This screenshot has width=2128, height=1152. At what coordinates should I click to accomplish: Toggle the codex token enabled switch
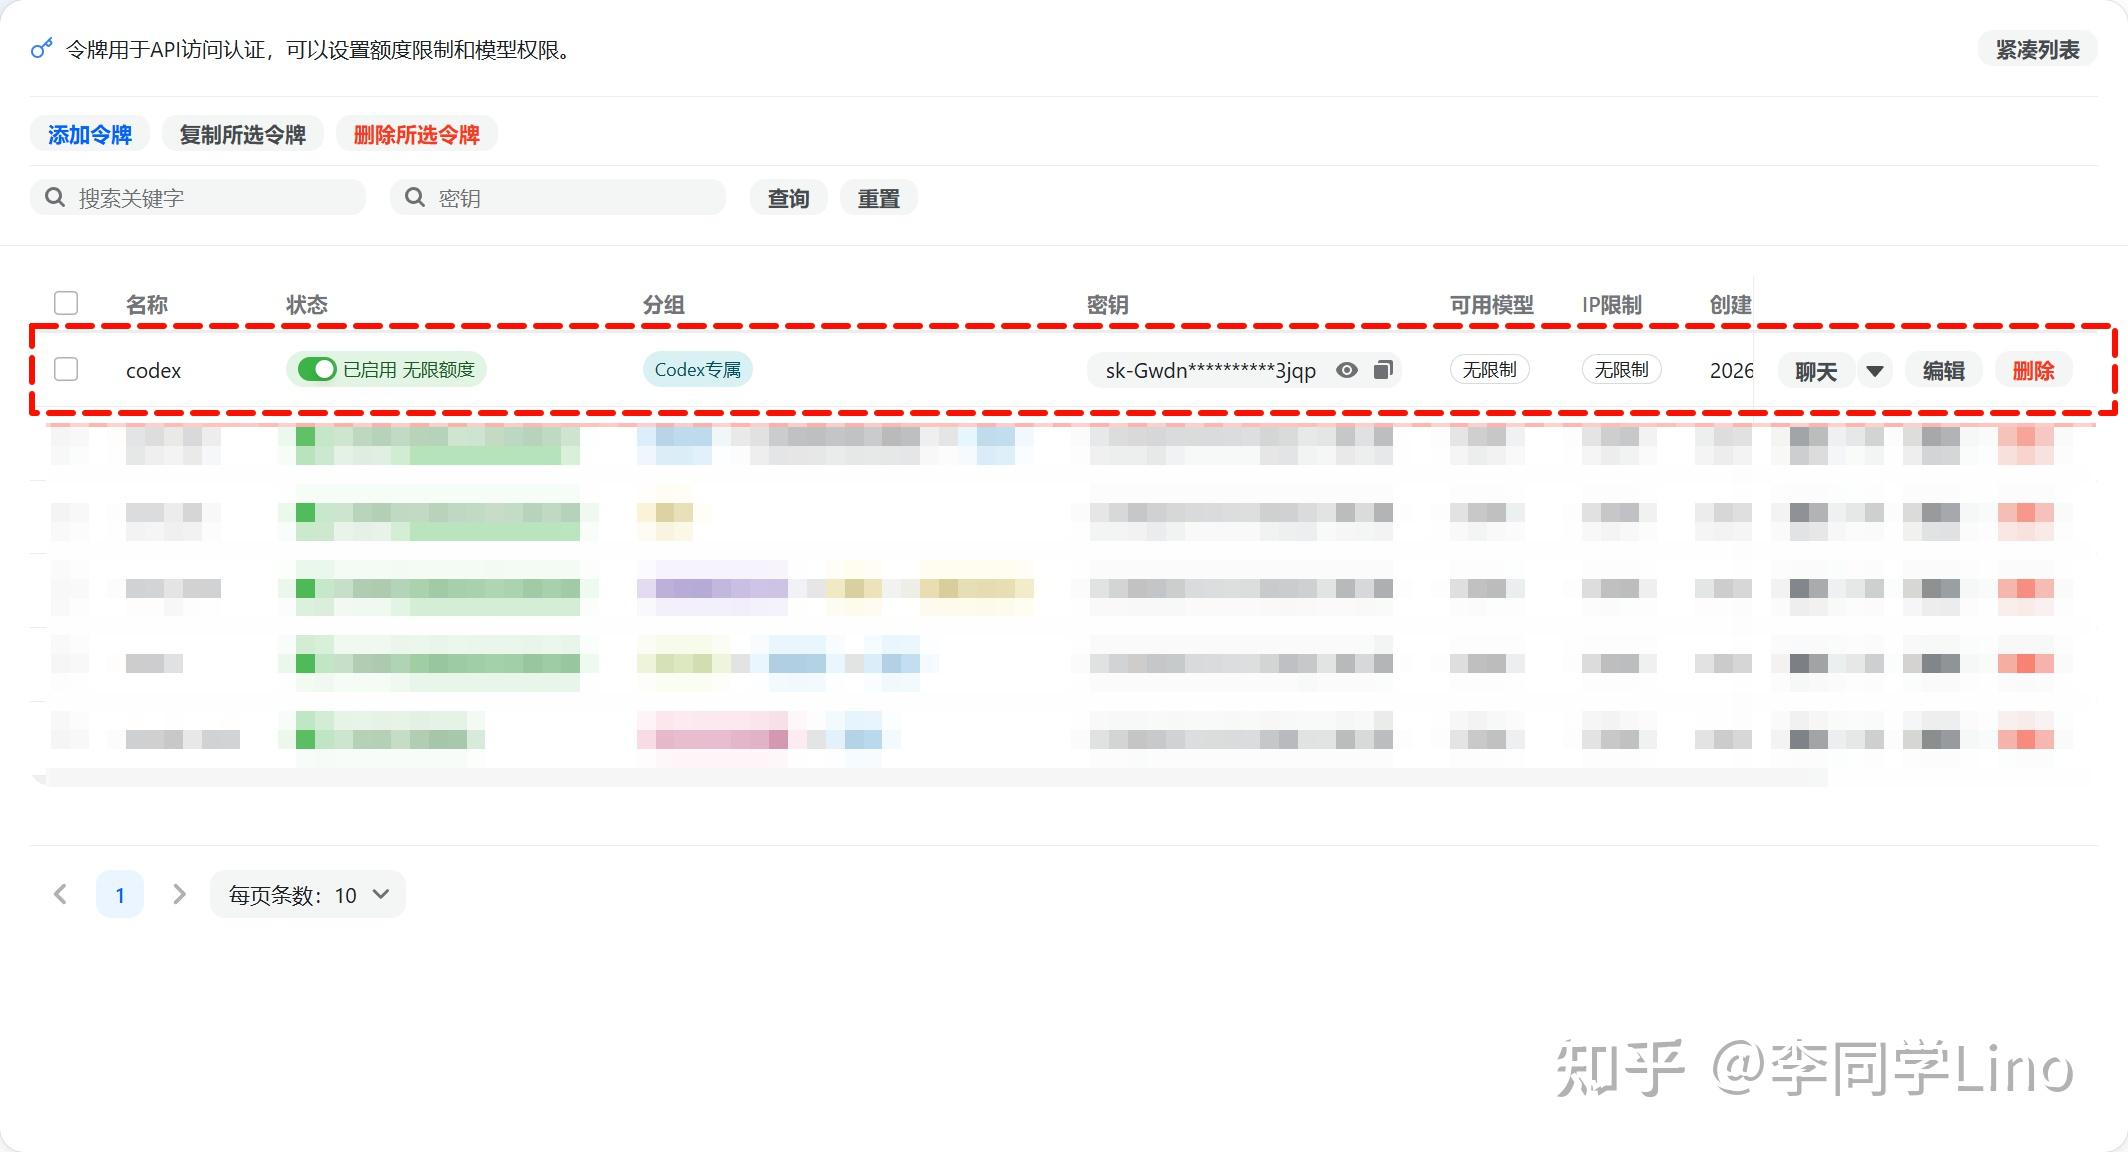tap(316, 370)
